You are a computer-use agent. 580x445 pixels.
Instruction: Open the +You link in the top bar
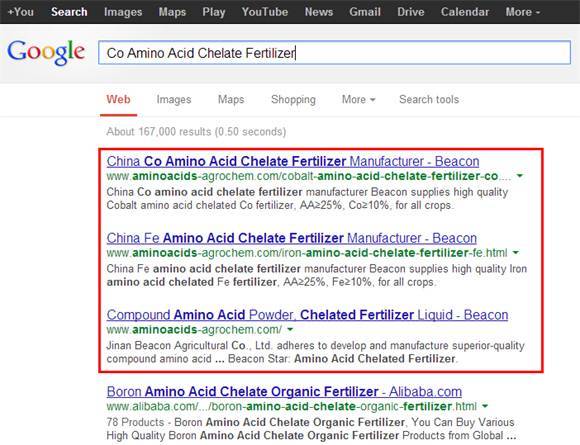[21, 12]
